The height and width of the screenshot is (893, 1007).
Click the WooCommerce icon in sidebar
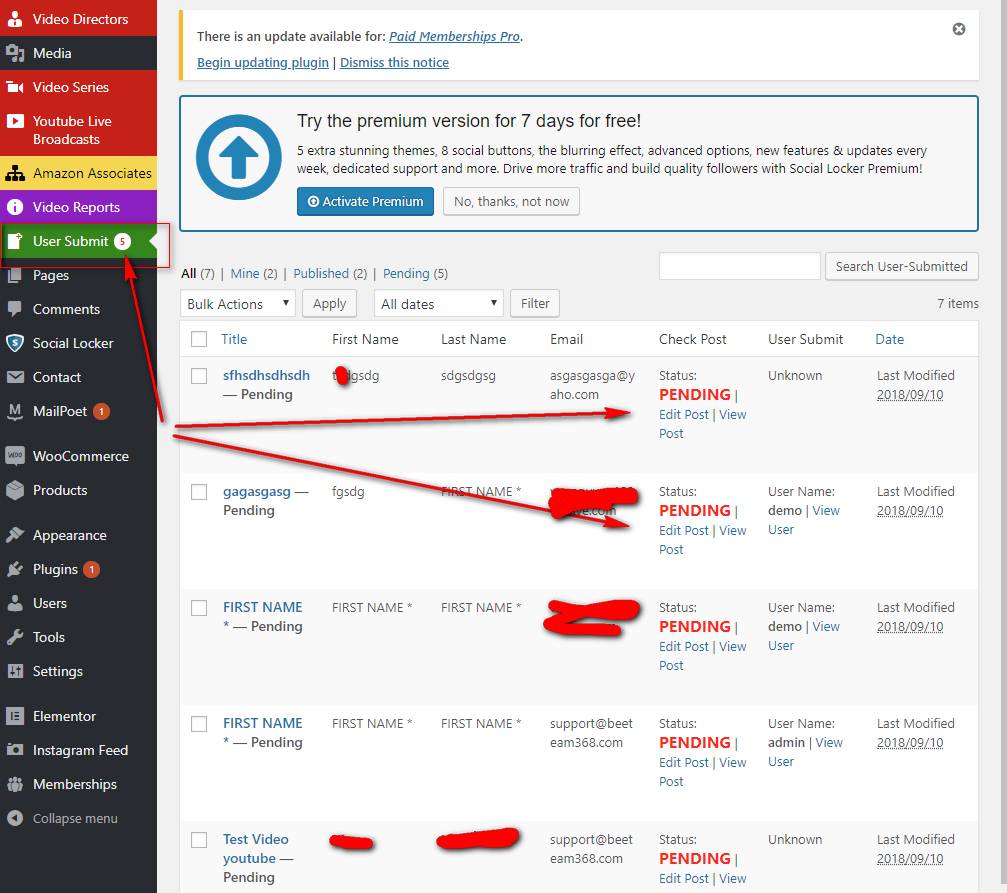click(15, 456)
